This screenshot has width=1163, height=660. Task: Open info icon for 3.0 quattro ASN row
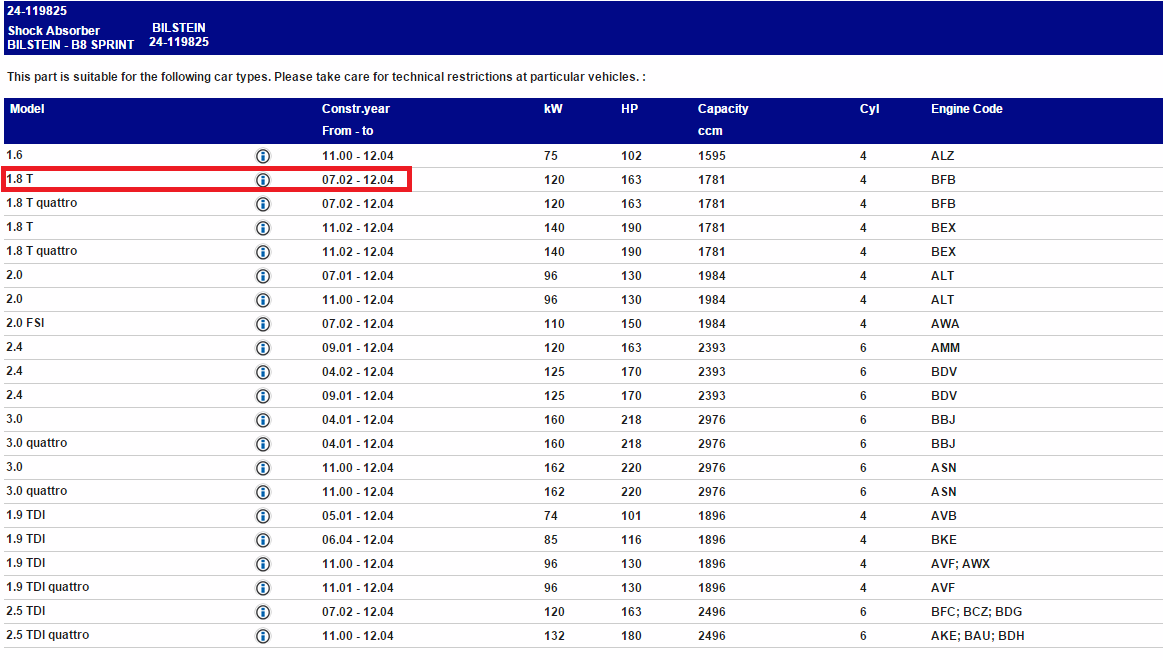coord(263,492)
